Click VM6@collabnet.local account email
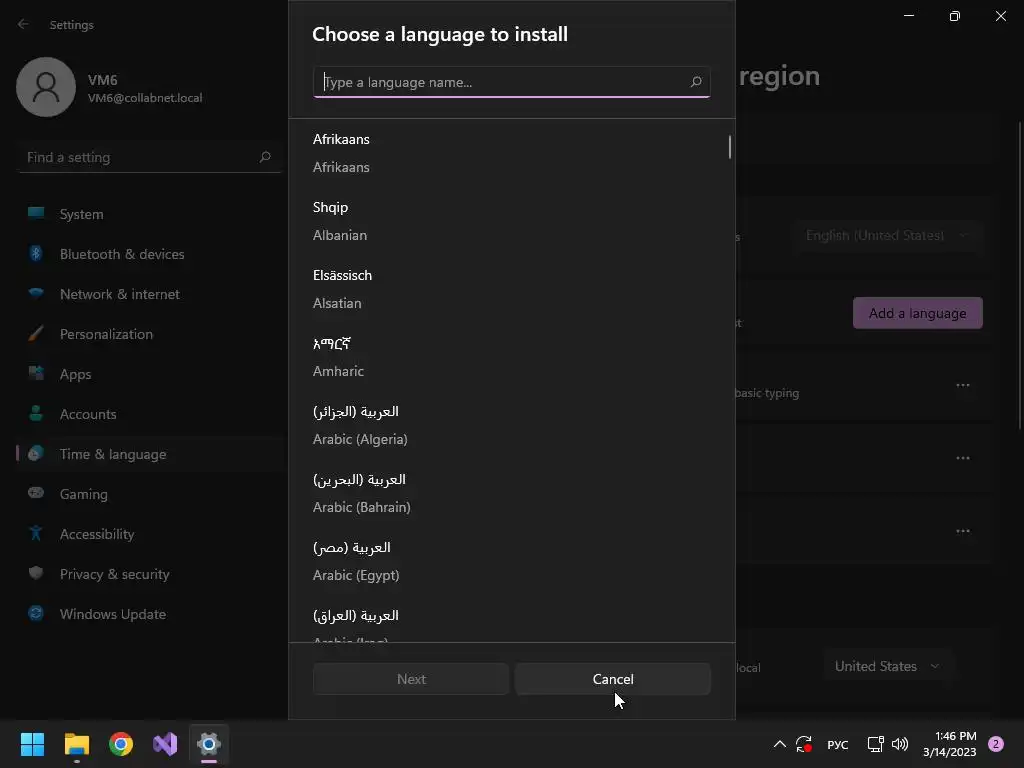The height and width of the screenshot is (768, 1024). 145,98
